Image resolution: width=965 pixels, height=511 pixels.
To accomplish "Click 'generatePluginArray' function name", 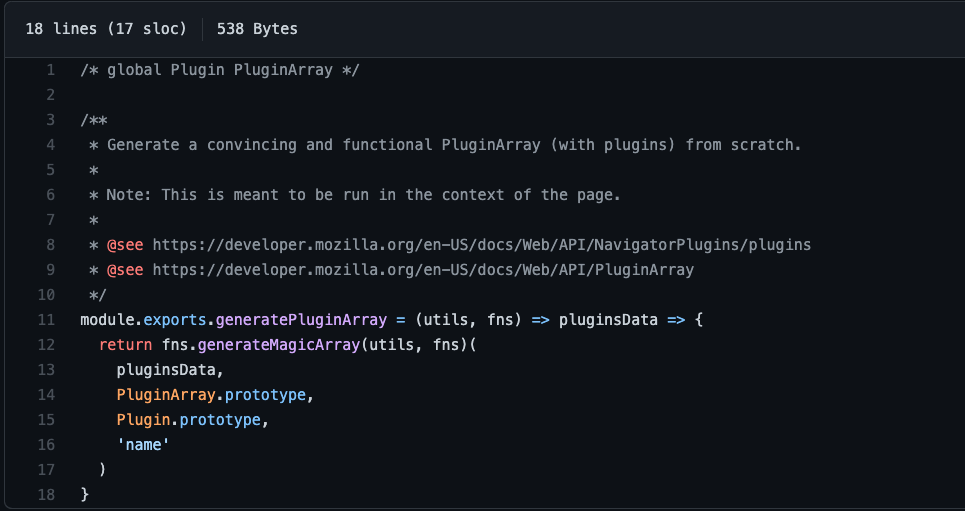I will tap(301, 320).
